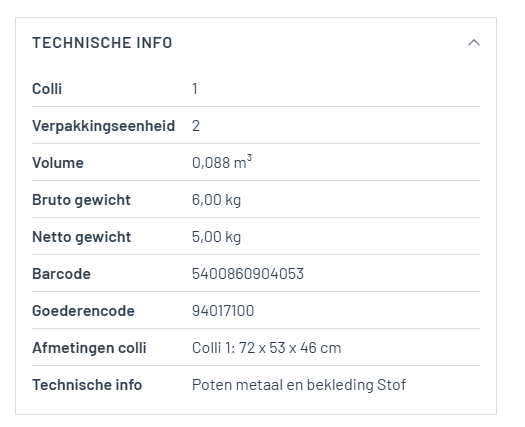
Task: Click the Colli value 1
Action: click(195, 89)
